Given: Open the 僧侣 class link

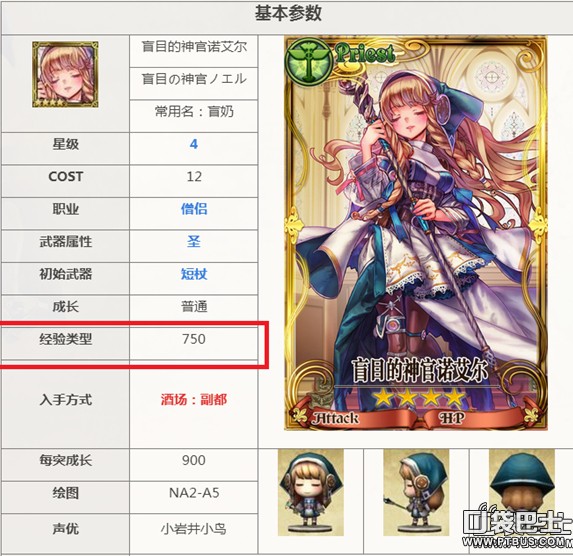Looking at the screenshot, I should pos(194,209).
